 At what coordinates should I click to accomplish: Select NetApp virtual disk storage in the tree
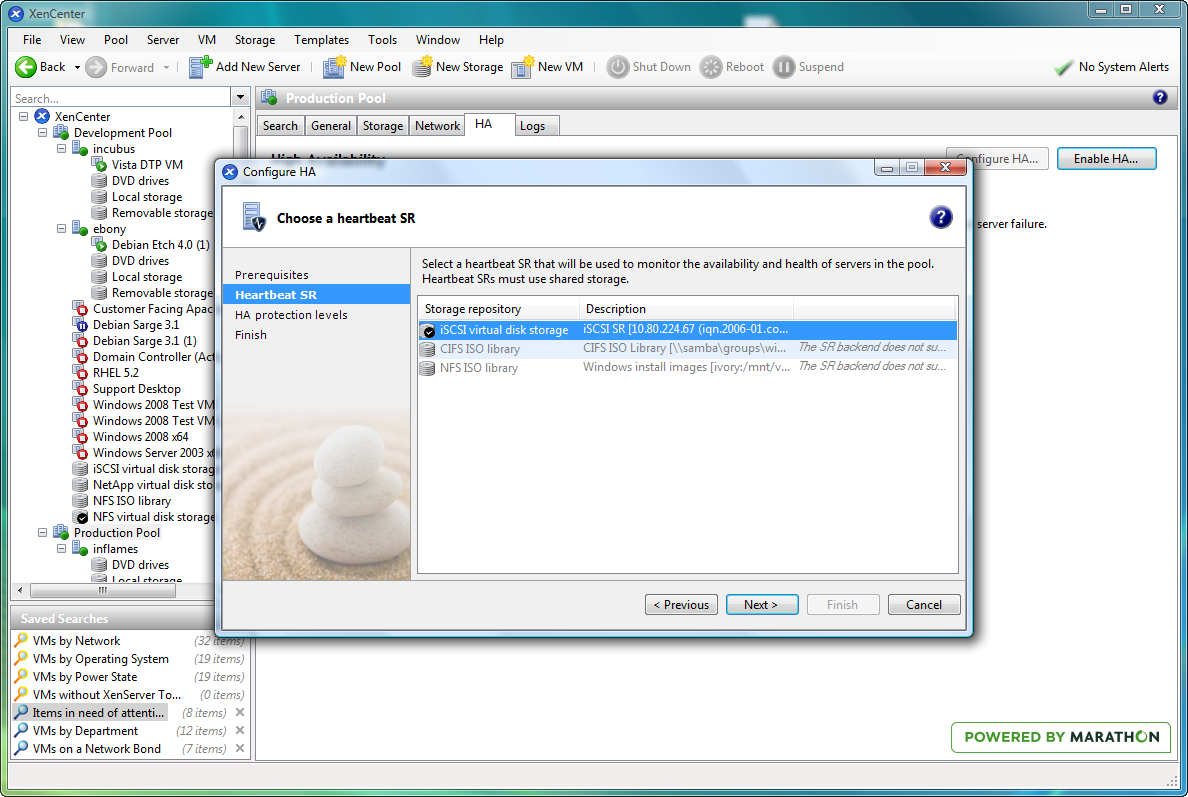pyautogui.click(x=152, y=485)
